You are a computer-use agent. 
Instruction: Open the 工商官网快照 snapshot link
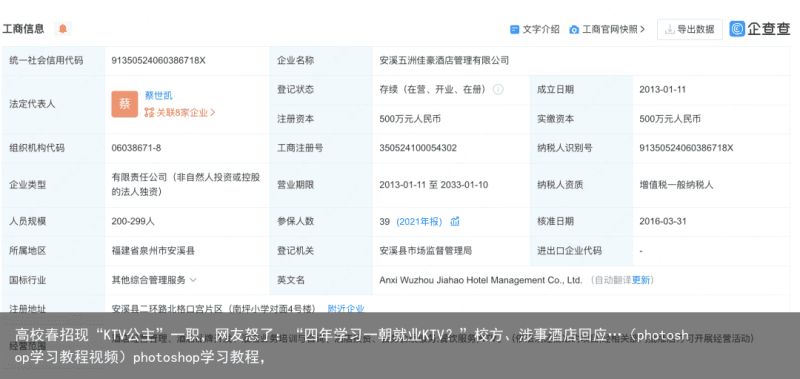point(607,30)
